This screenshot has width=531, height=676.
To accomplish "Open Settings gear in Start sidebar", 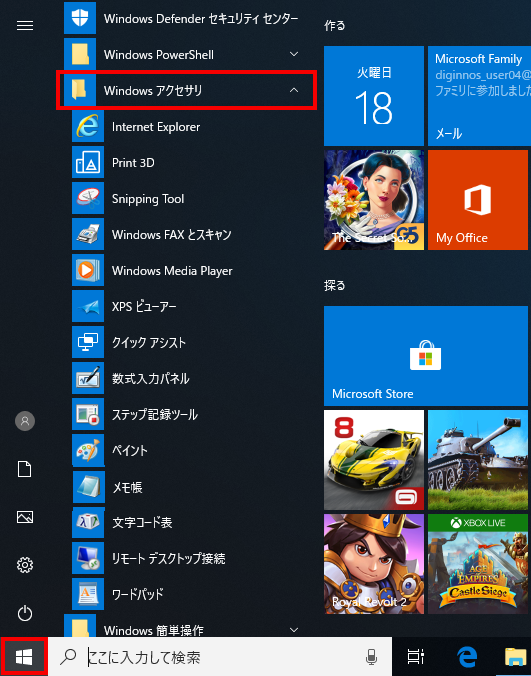I will click(25, 565).
